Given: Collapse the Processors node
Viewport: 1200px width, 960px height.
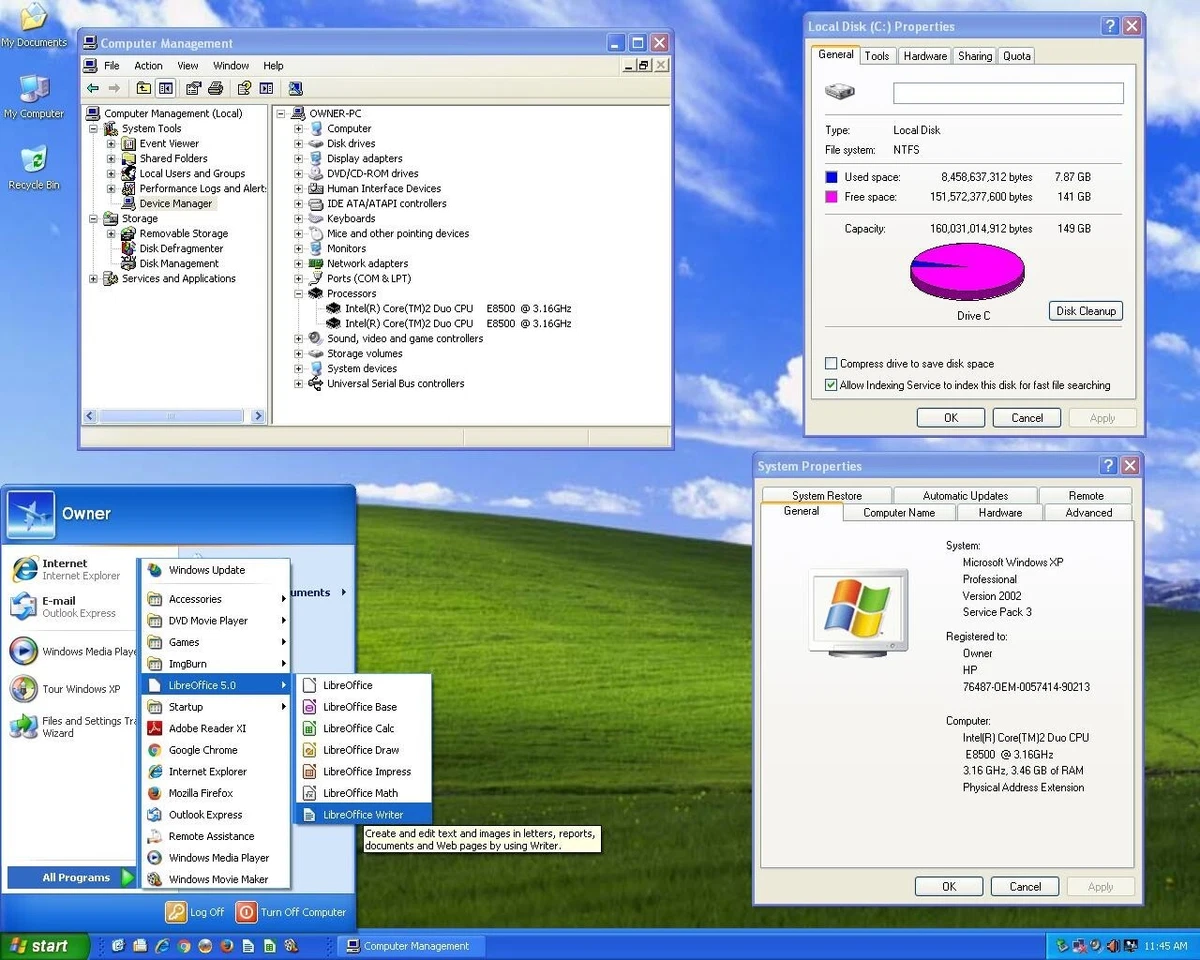Looking at the screenshot, I should tap(298, 294).
